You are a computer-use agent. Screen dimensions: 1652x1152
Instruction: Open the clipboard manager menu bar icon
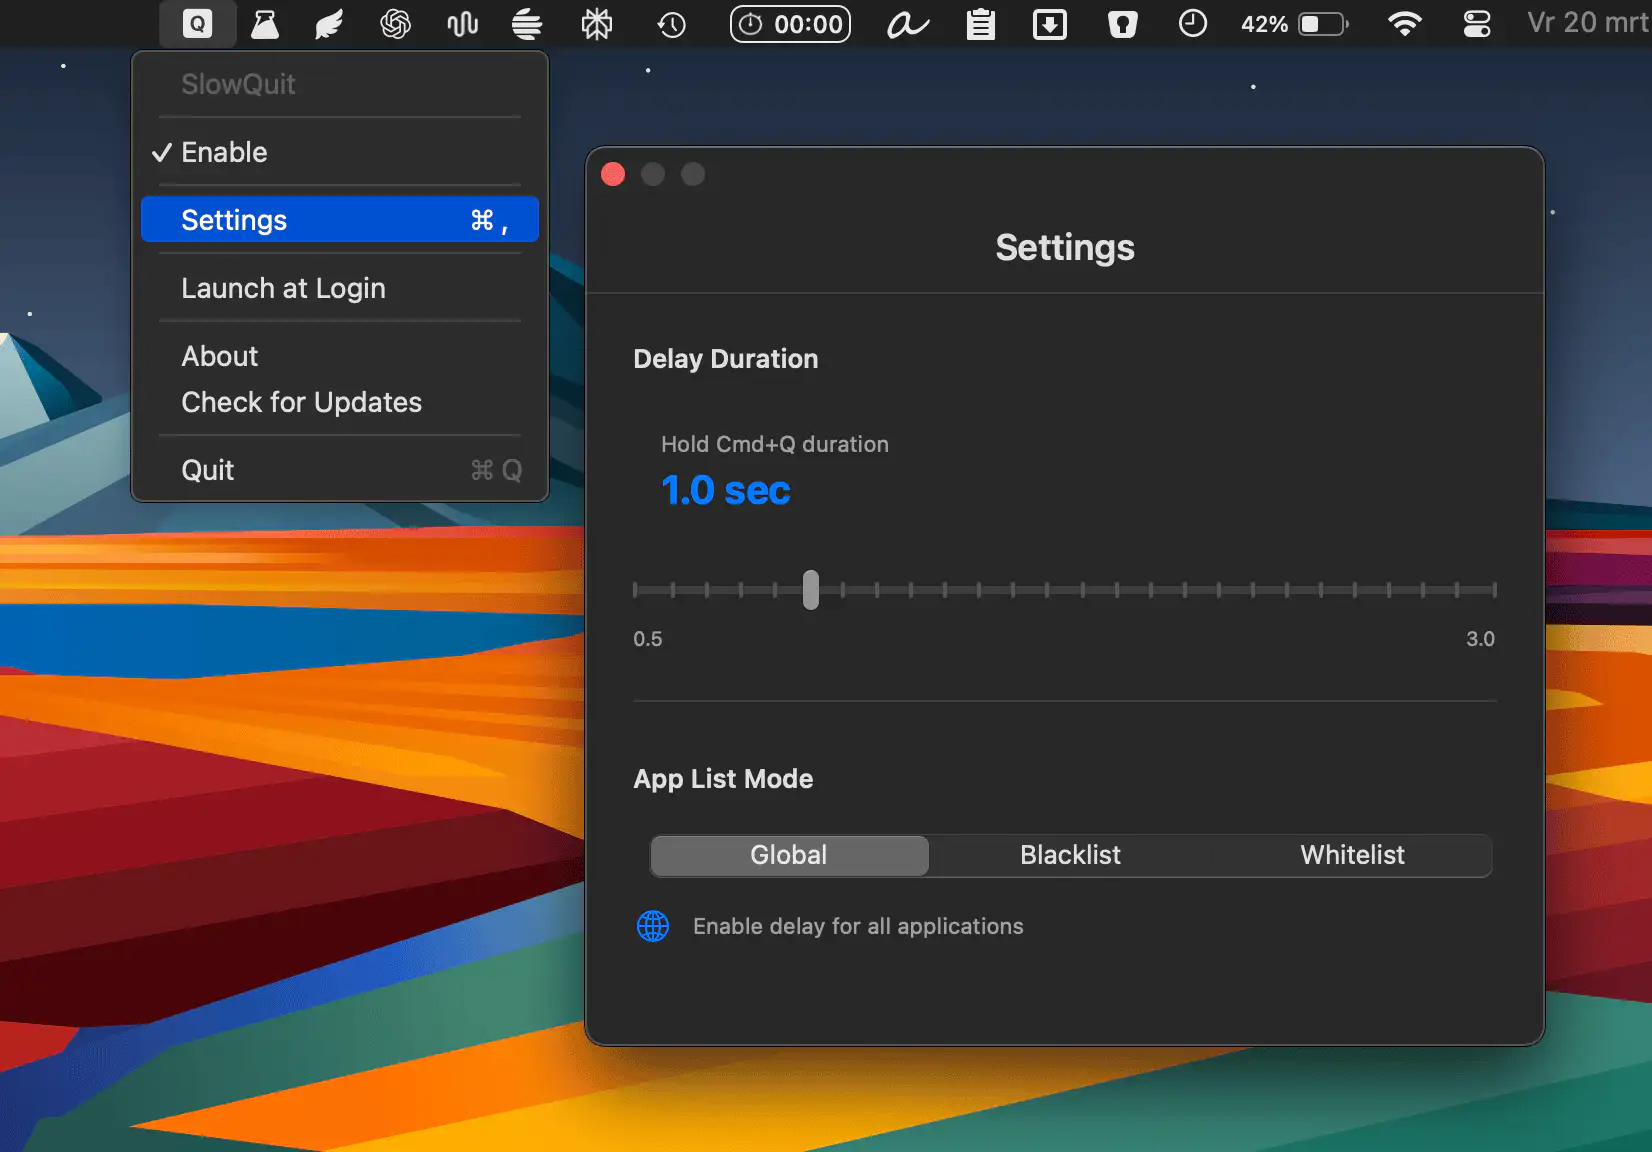980,24
